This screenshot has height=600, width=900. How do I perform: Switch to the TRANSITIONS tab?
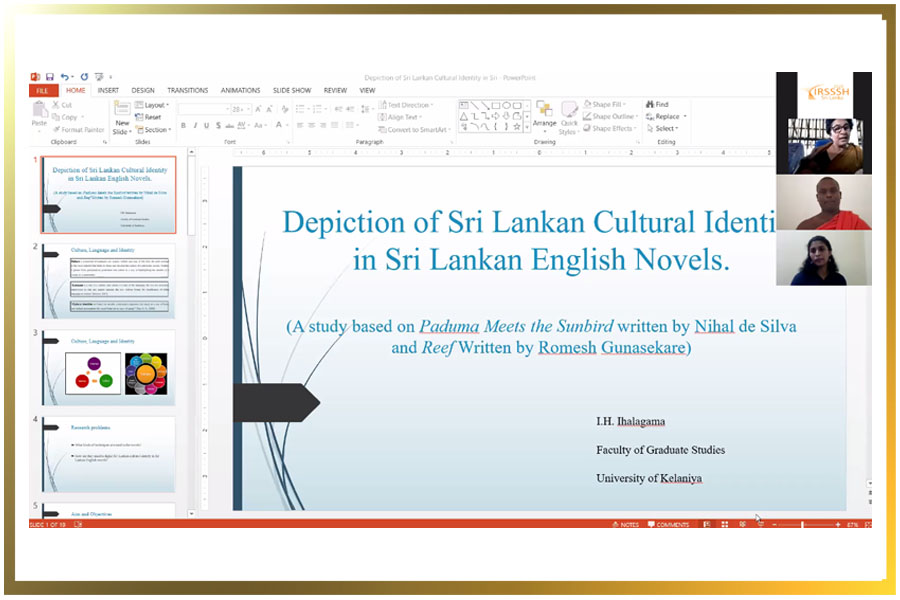188,91
